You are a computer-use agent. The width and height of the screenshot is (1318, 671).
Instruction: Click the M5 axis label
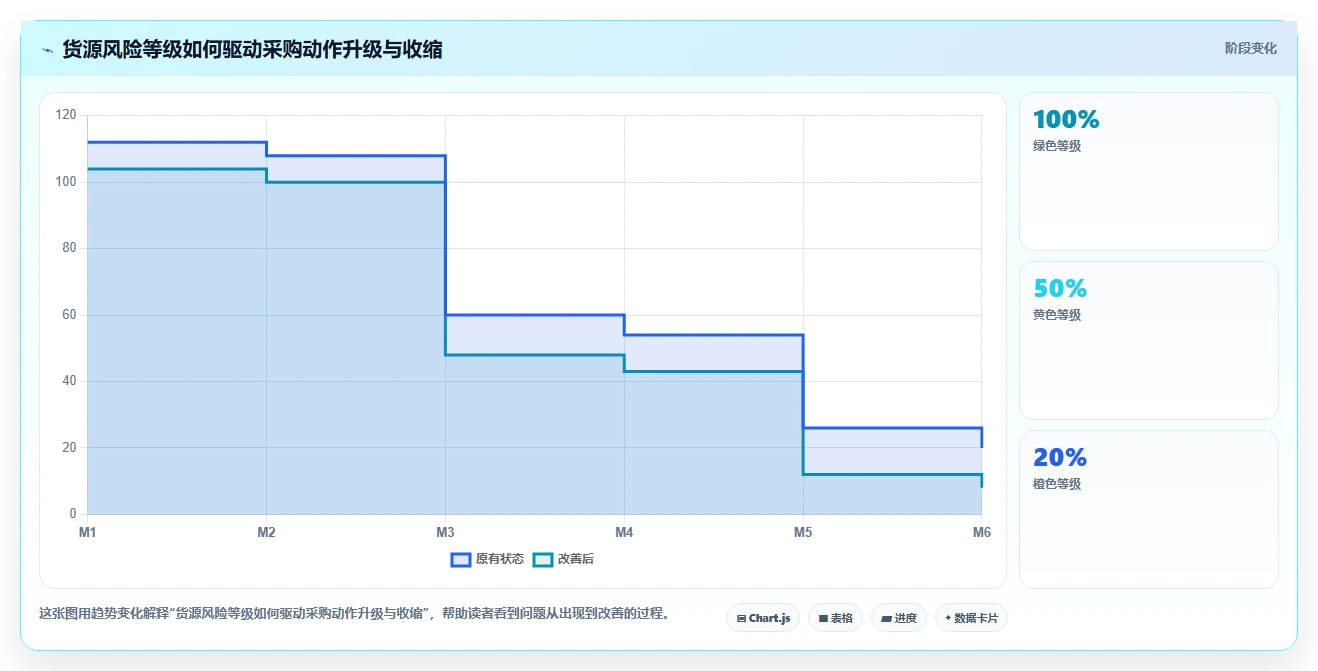click(x=803, y=532)
